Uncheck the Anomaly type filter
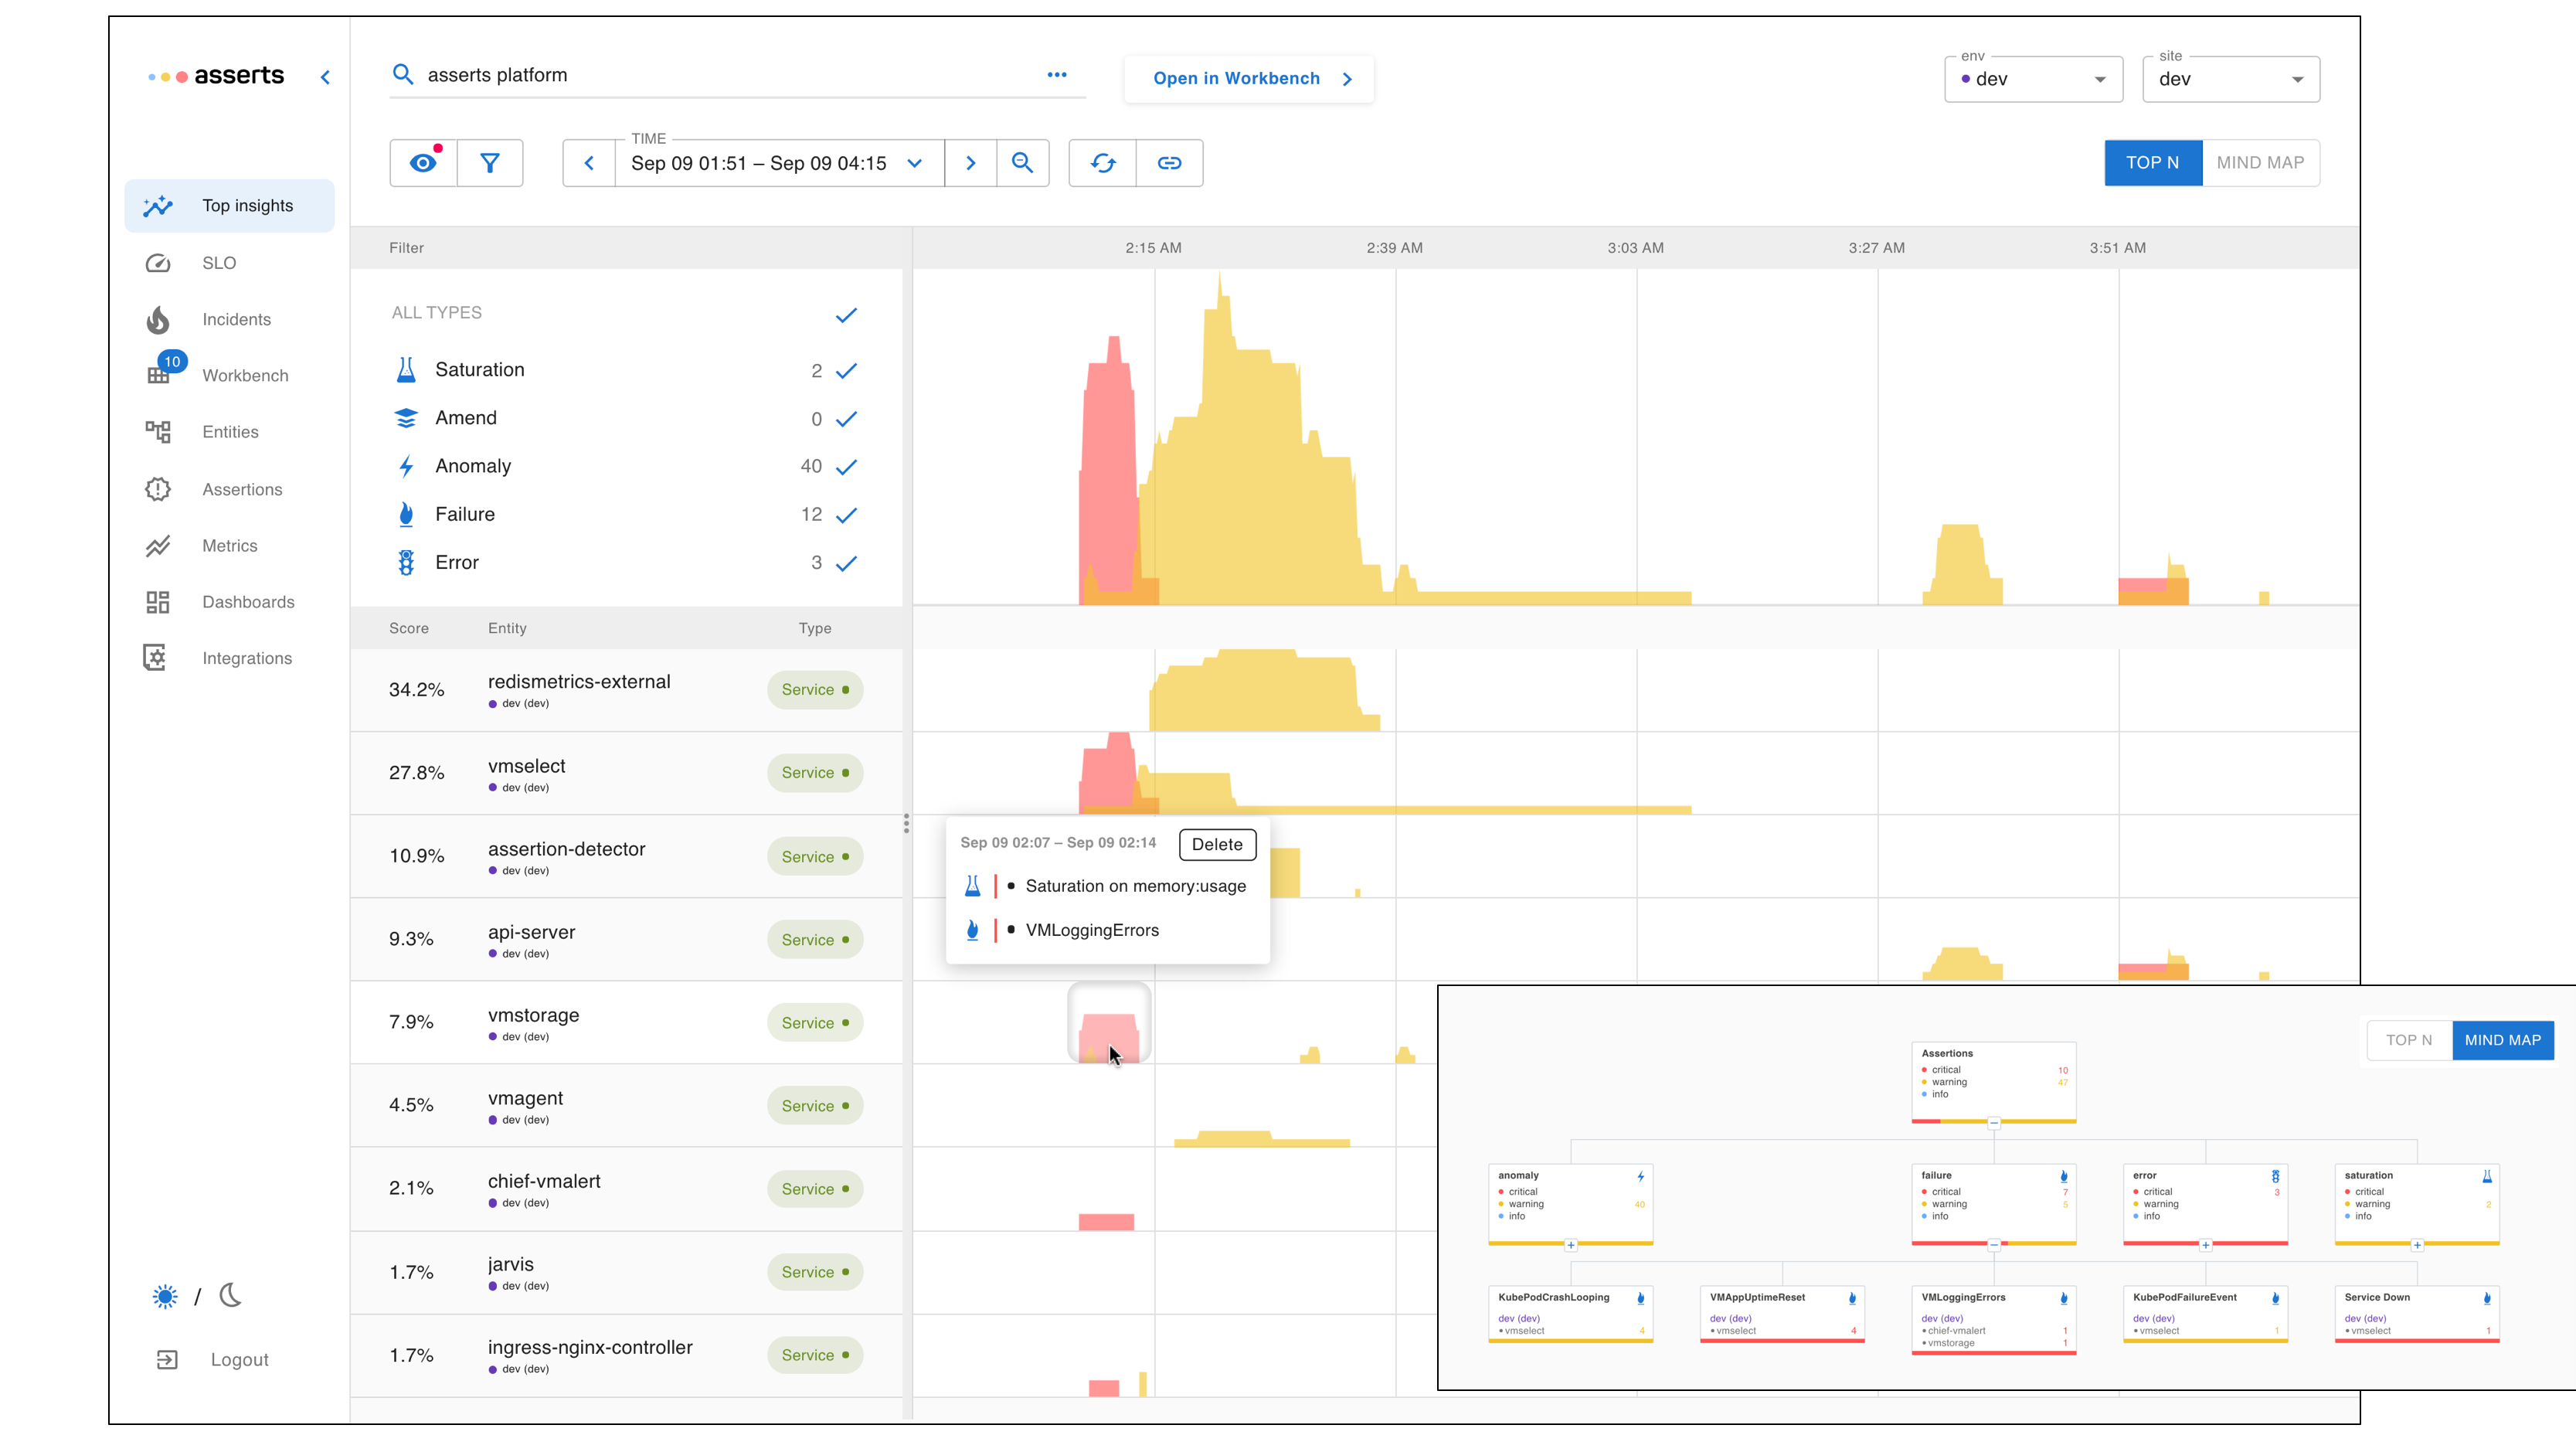This screenshot has height=1442, width=2576. coord(846,467)
